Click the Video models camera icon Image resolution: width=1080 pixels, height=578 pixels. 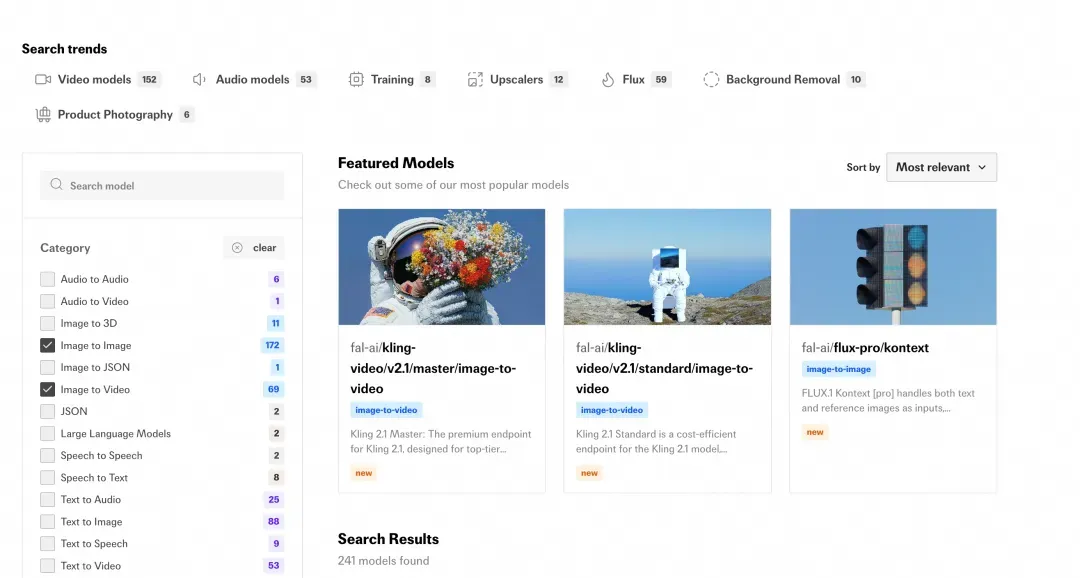point(43,79)
